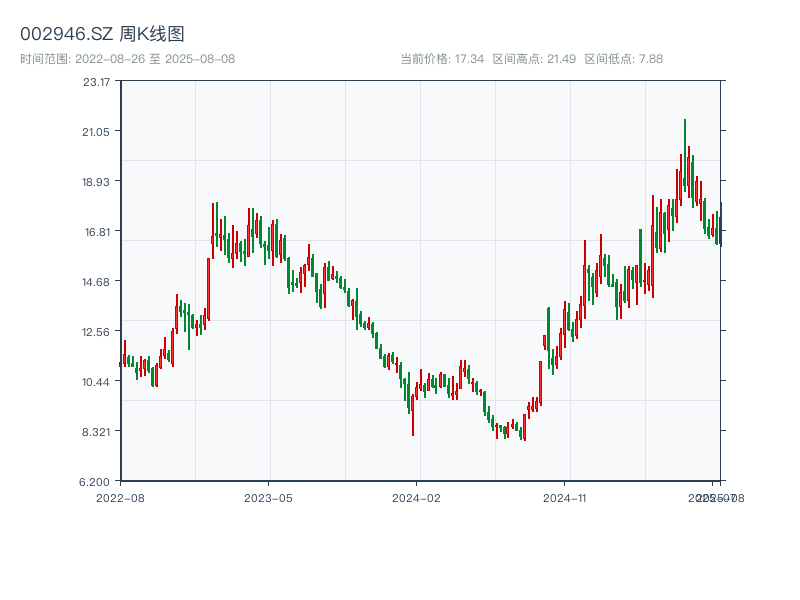The image size is (800, 600).
Task: Select the 2024-11 x-axis date label
Action: (565, 497)
